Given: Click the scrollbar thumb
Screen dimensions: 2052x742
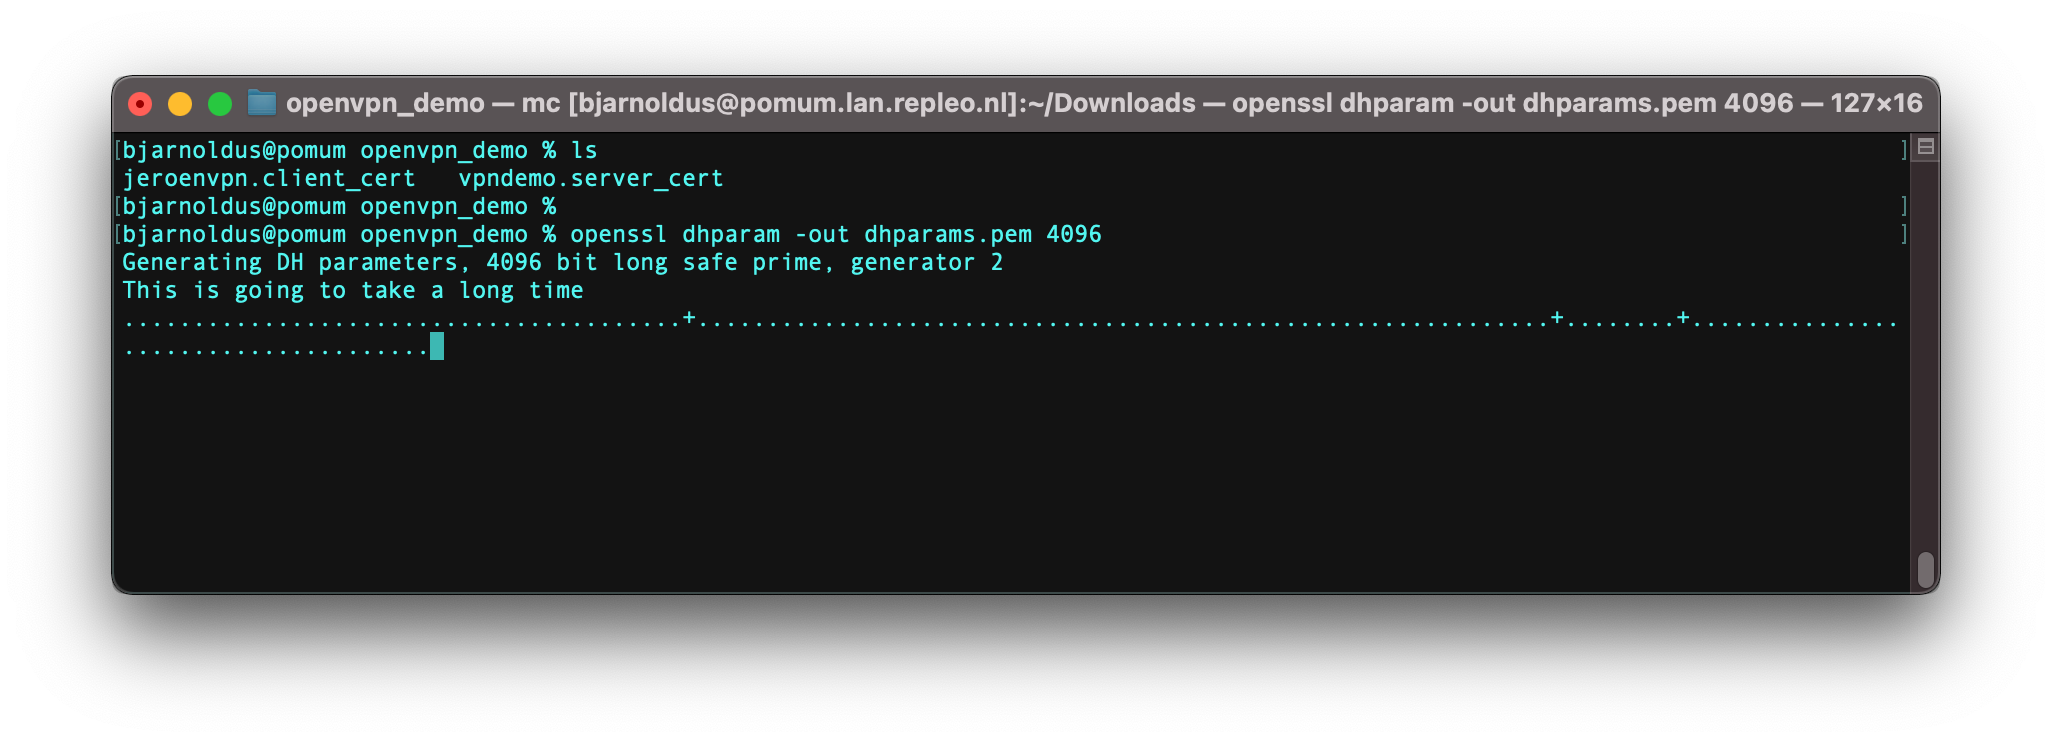Looking at the screenshot, I should 1925,570.
